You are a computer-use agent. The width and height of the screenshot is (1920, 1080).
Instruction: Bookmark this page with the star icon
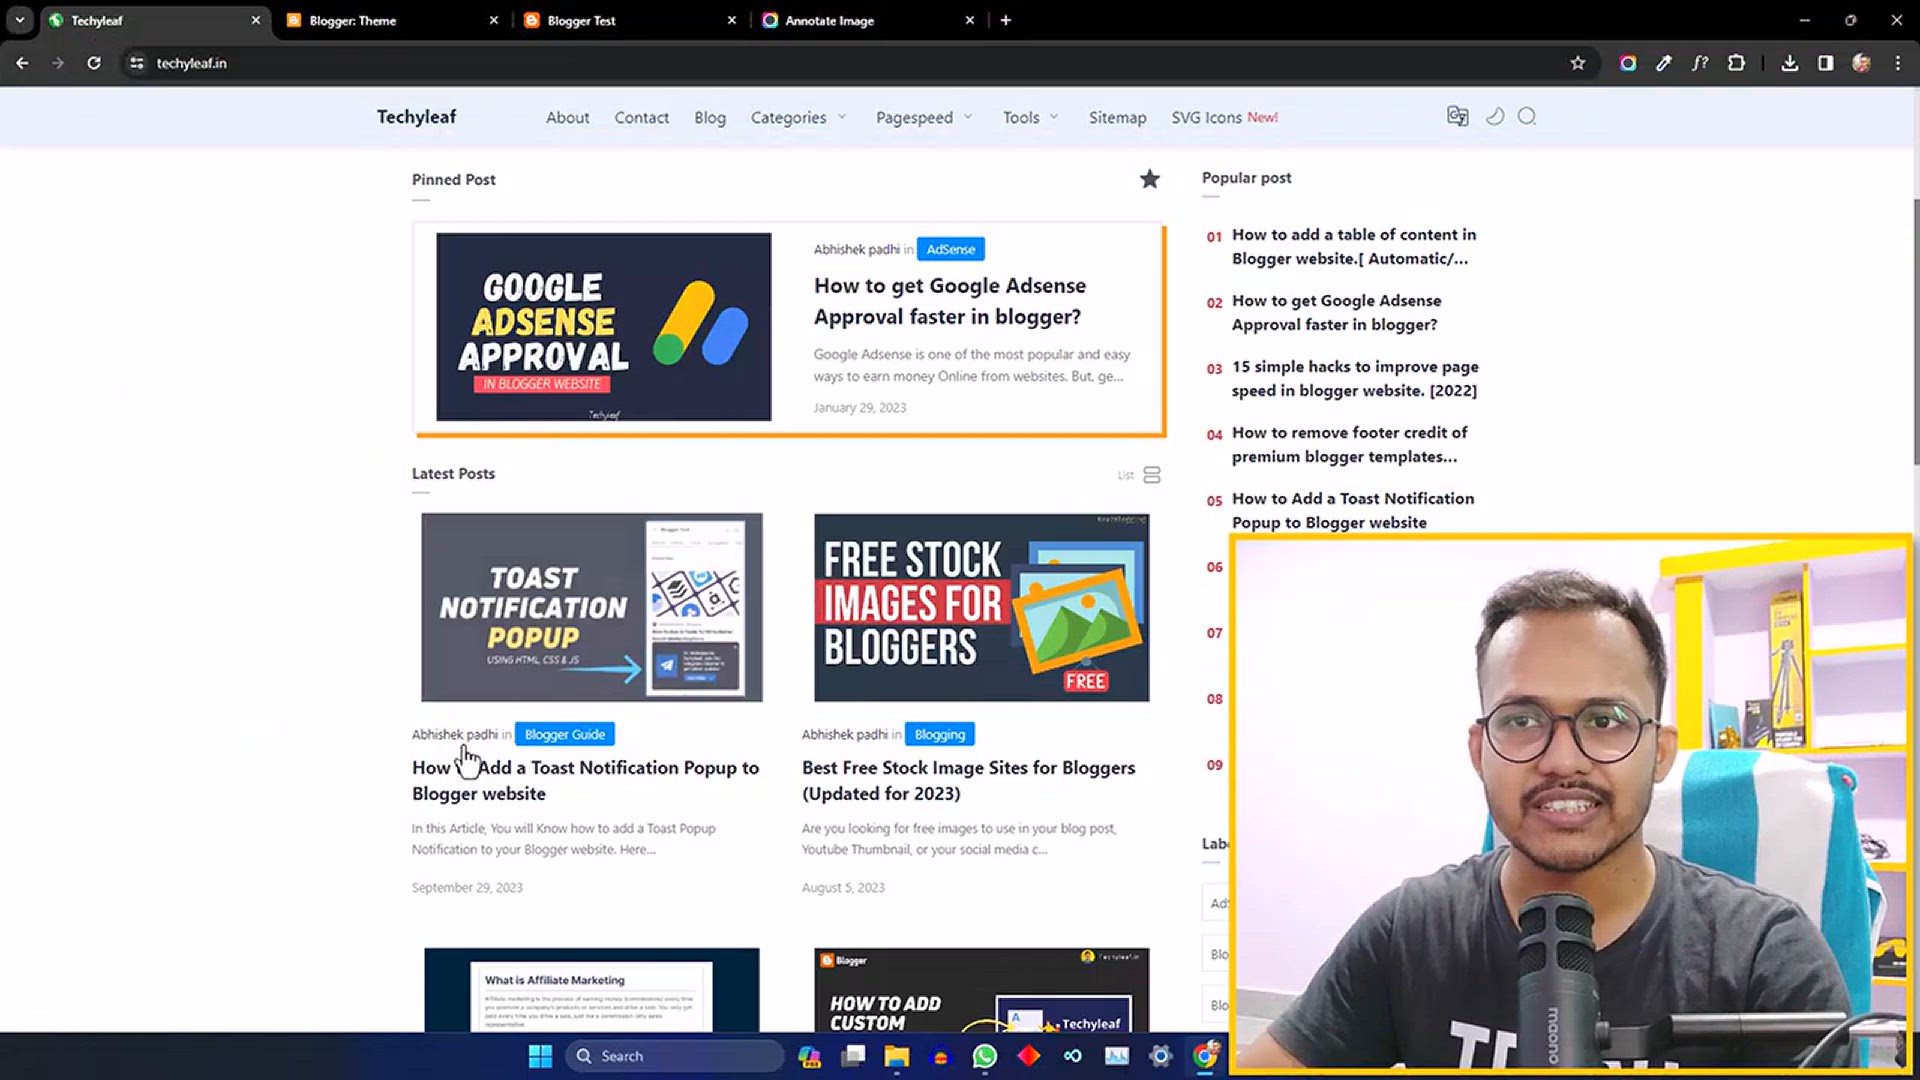(1578, 63)
